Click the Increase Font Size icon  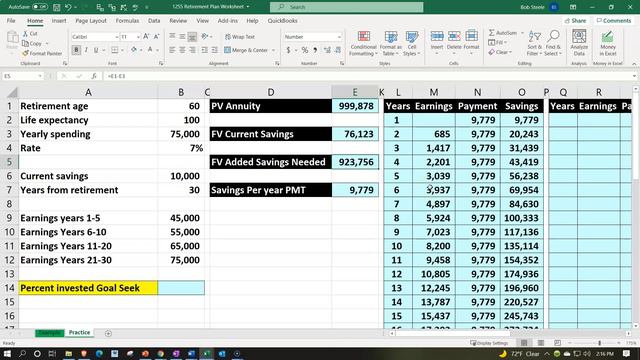pos(146,37)
